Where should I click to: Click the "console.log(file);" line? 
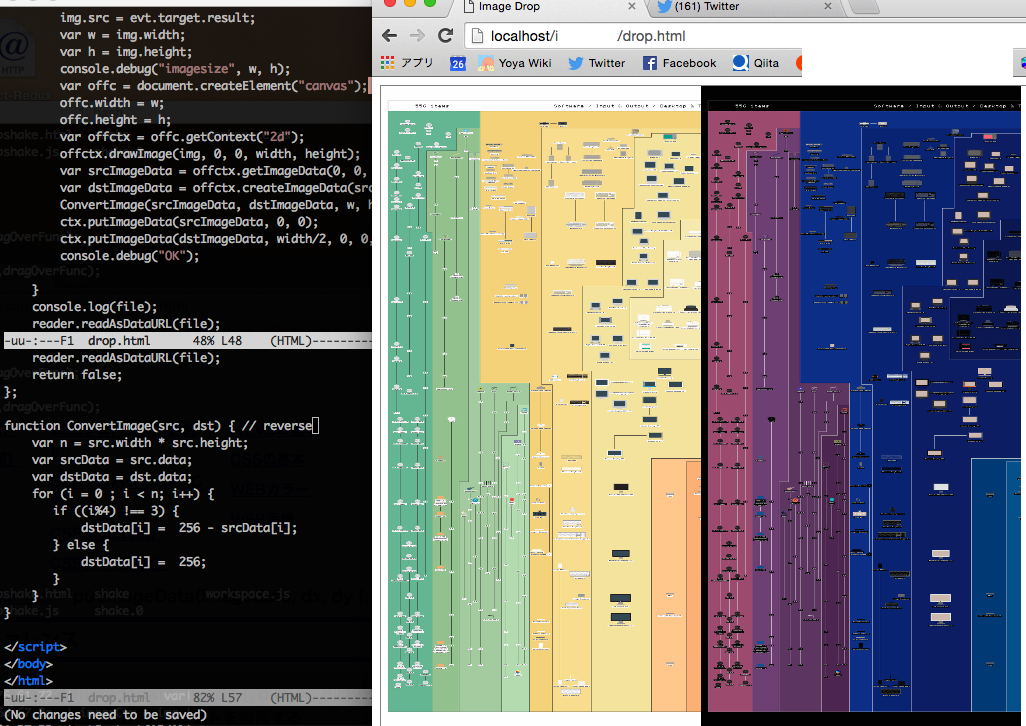coord(94,307)
